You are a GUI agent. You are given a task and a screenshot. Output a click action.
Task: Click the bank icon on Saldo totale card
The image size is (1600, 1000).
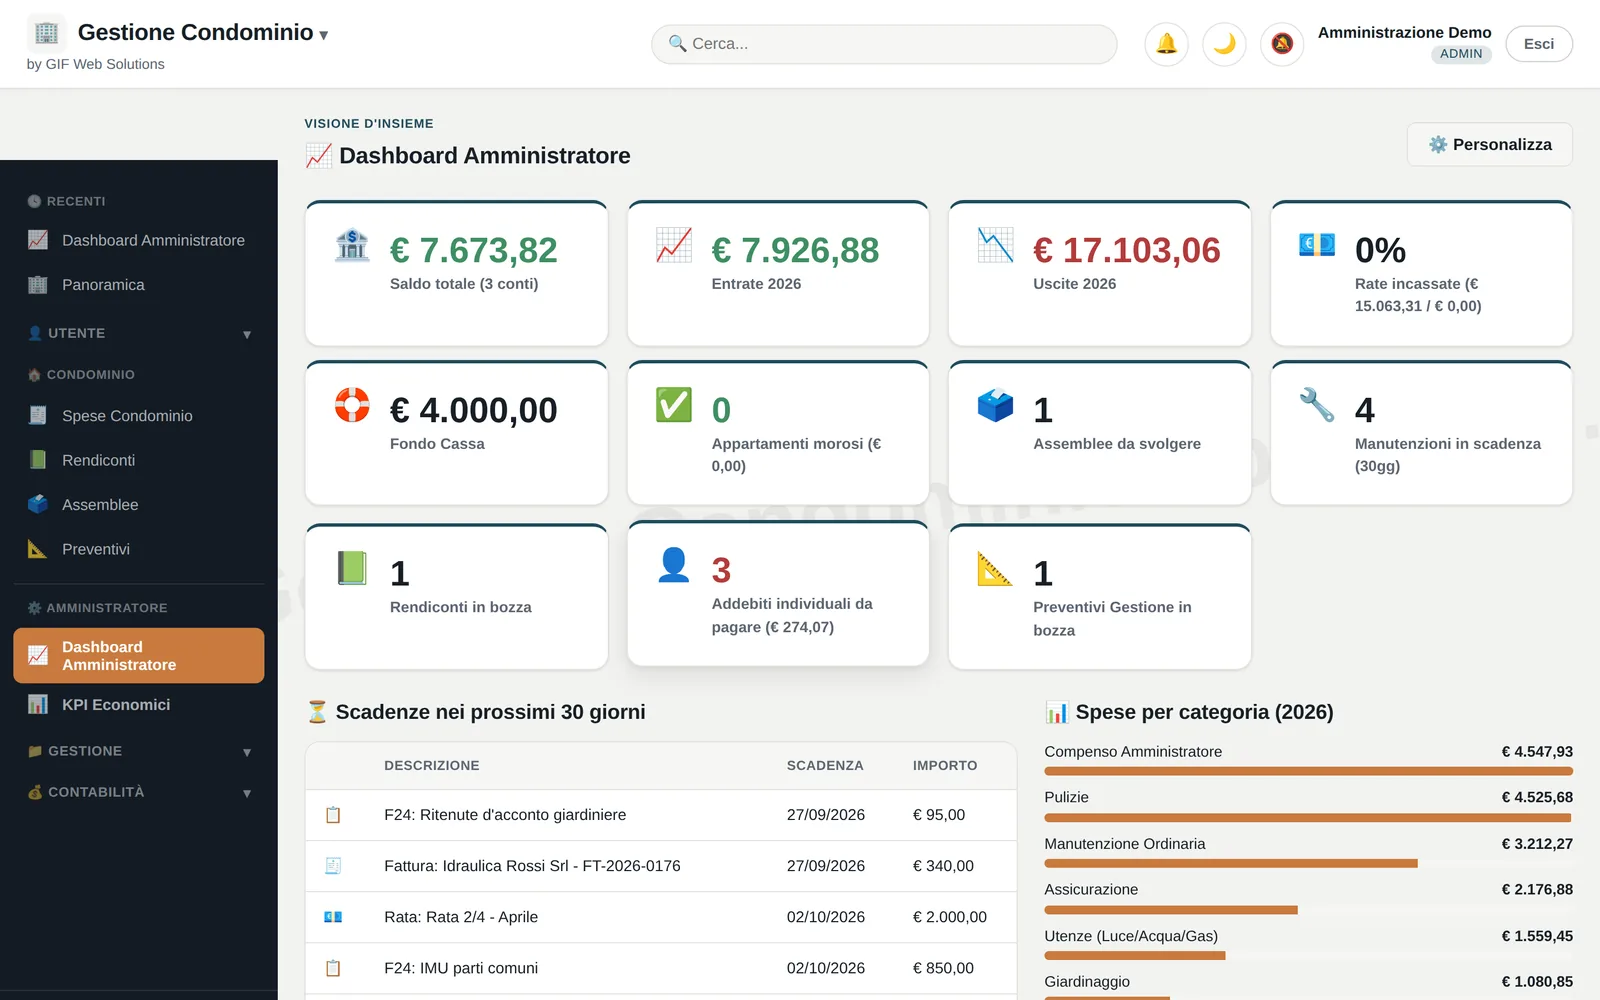pos(352,245)
